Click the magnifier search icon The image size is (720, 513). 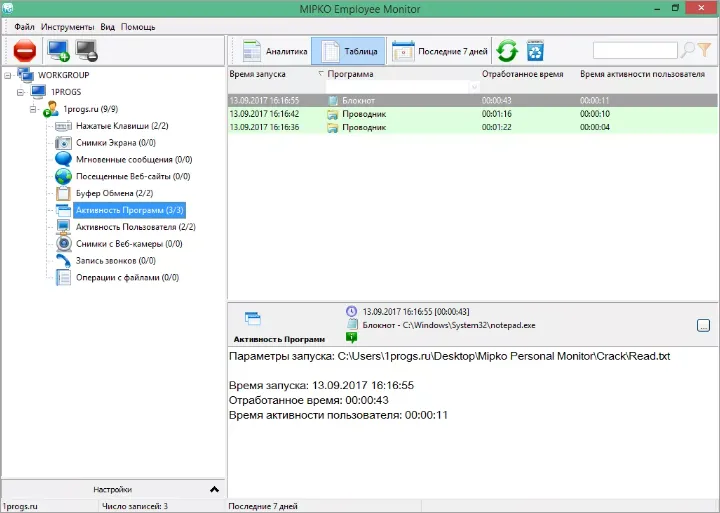click(x=687, y=50)
